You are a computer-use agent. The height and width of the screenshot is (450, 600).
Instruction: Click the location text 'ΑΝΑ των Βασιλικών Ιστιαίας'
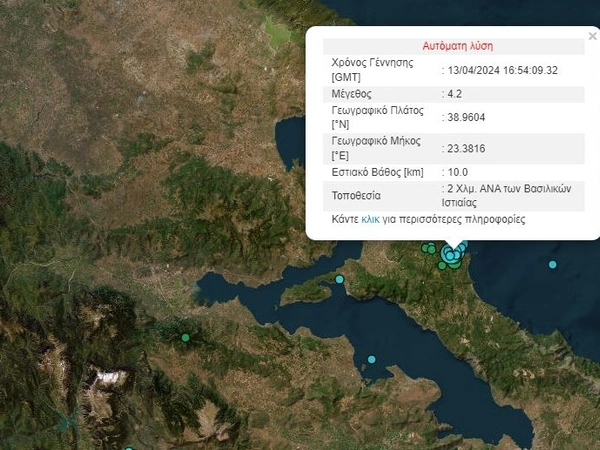click(510, 194)
